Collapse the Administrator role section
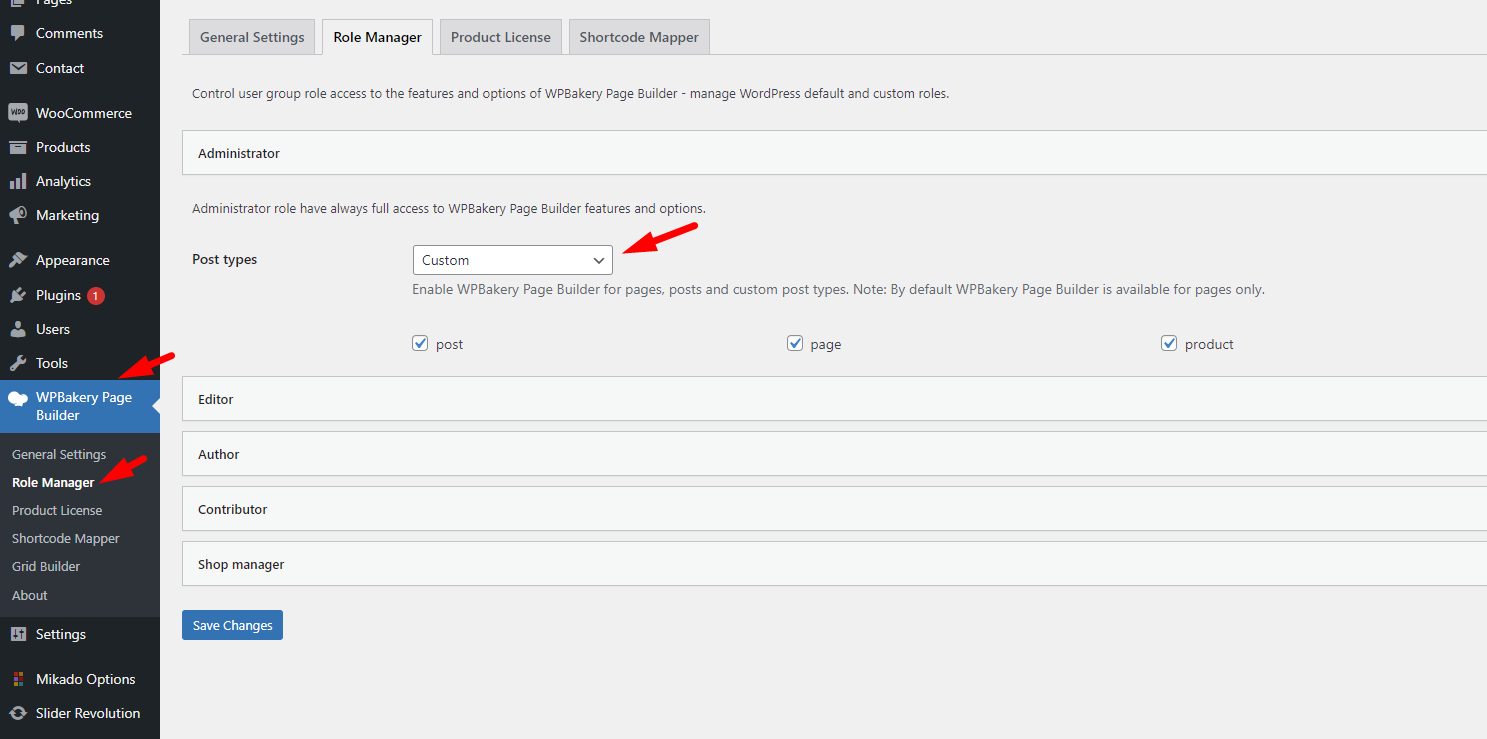Image resolution: width=1487 pixels, height=739 pixels. click(x=834, y=153)
